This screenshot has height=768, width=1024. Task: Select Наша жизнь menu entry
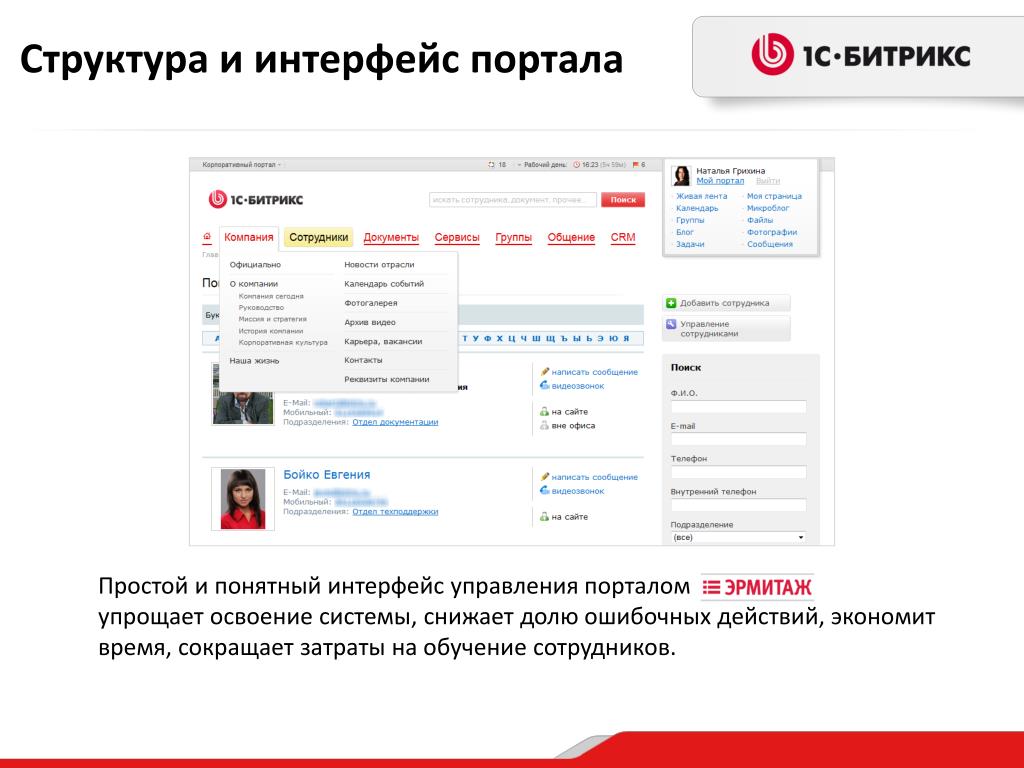pos(254,360)
